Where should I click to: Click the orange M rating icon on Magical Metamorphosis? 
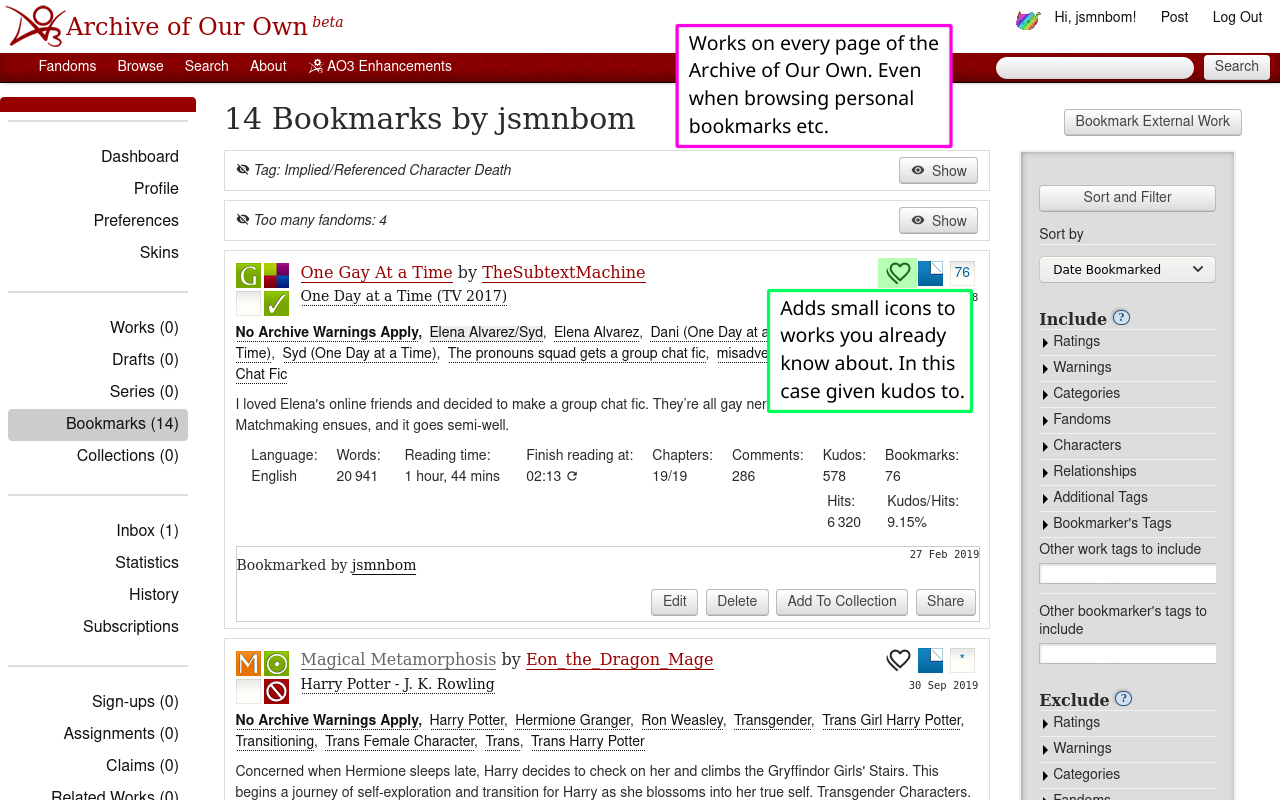pos(248,663)
